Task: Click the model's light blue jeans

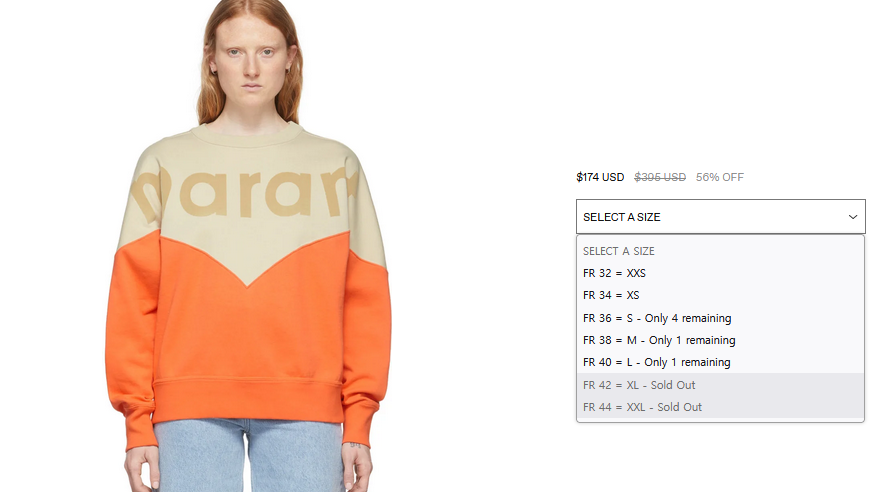Action: pyautogui.click(x=248, y=456)
